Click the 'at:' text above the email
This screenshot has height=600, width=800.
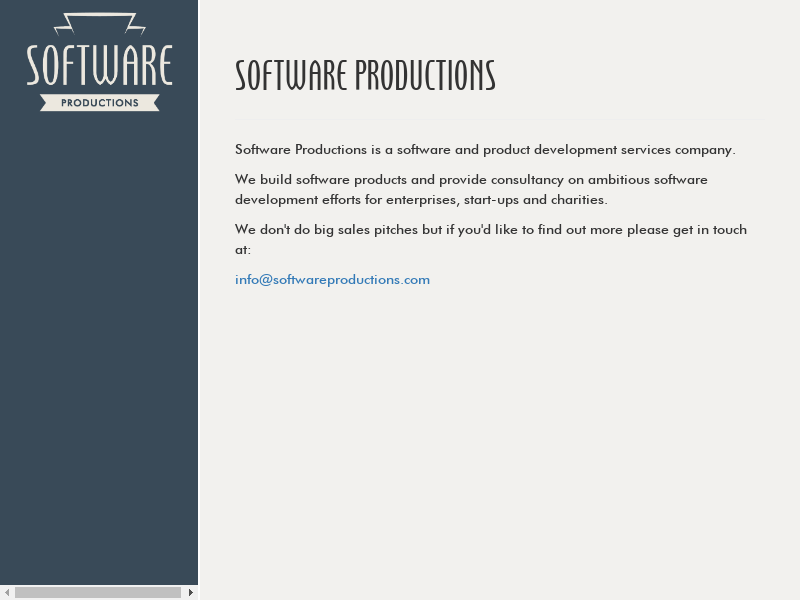tap(242, 250)
